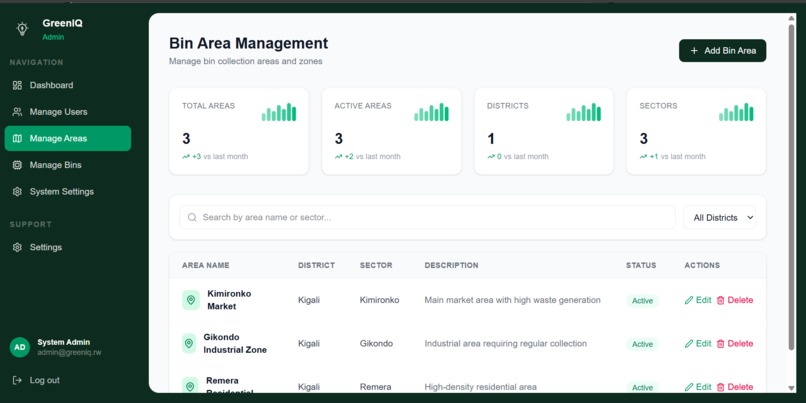Click the Dashboard grid icon in sidebar
Screen dimensions: 806x403
point(17,85)
